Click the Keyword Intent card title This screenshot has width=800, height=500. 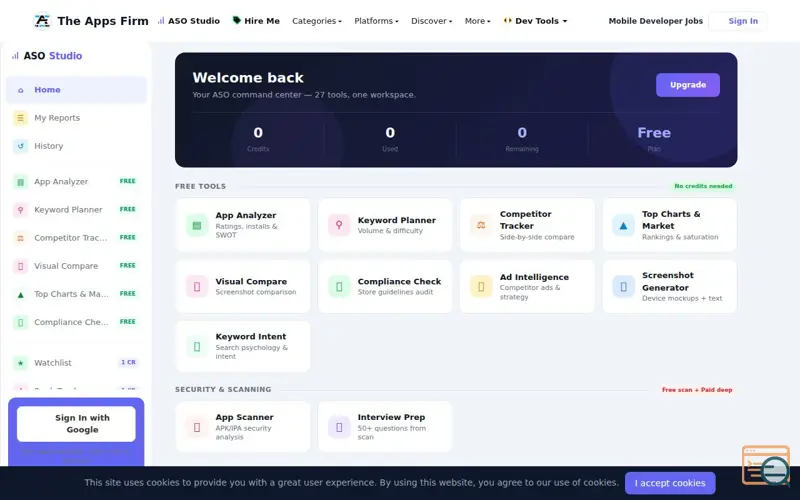point(251,336)
